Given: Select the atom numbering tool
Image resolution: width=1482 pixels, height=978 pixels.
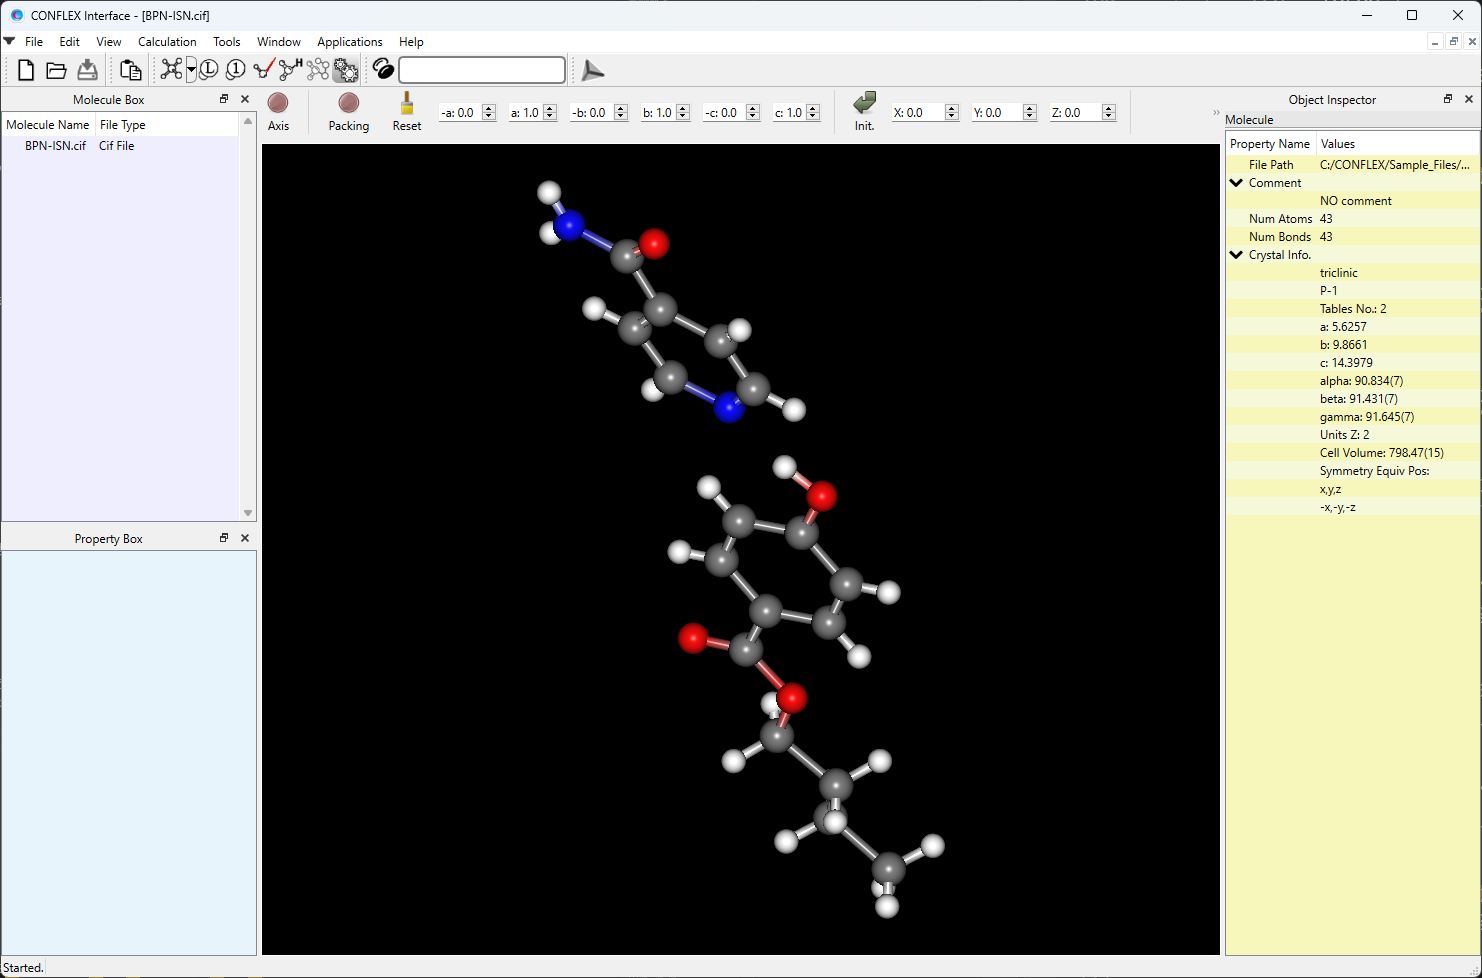Looking at the screenshot, I should coord(236,69).
